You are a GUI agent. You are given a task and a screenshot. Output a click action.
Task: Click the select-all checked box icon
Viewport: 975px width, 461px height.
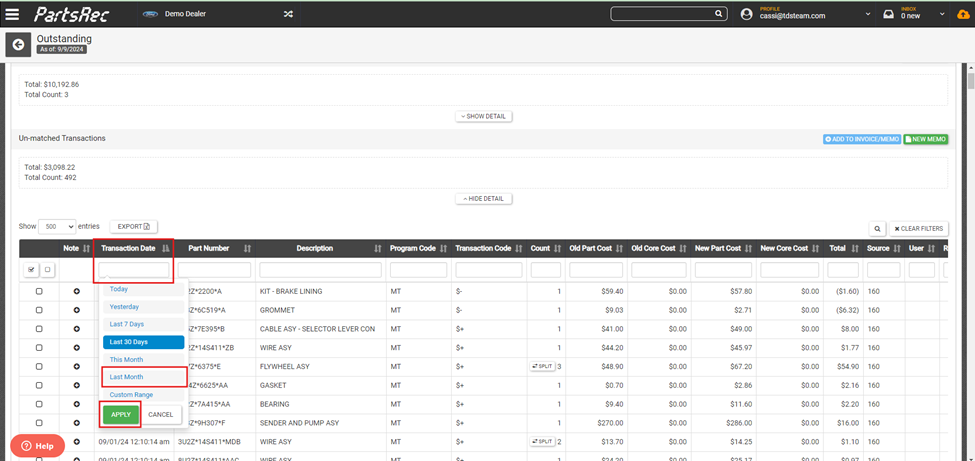click(x=31, y=269)
